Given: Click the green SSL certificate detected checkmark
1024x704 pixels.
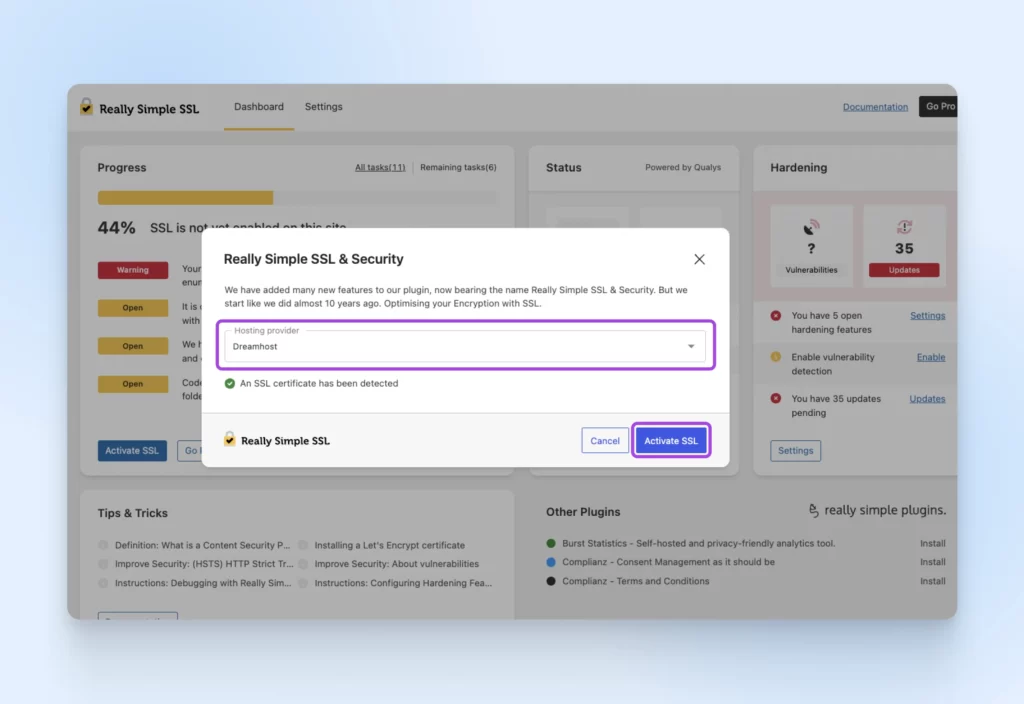Looking at the screenshot, I should [x=230, y=383].
